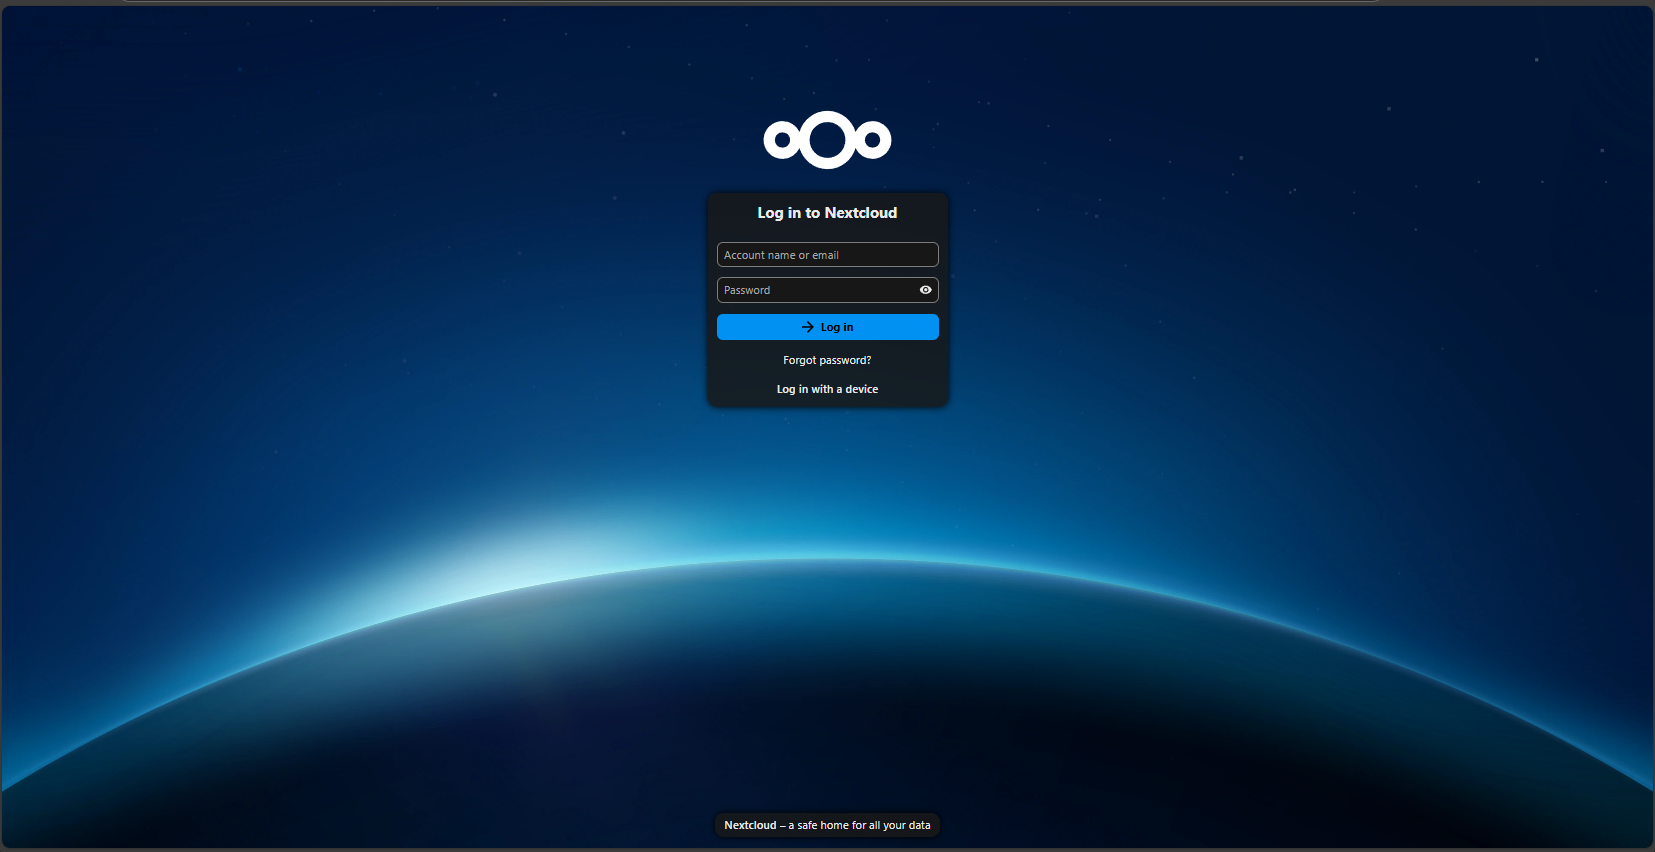Click the right small circle of the logo

click(x=873, y=140)
